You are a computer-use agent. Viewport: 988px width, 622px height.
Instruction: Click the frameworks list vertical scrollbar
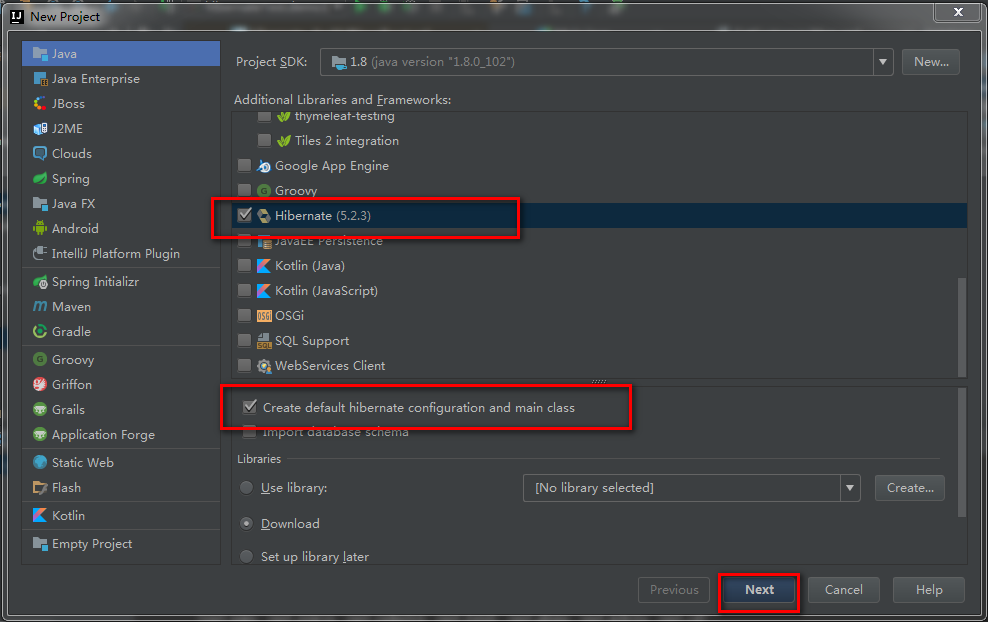click(x=962, y=326)
